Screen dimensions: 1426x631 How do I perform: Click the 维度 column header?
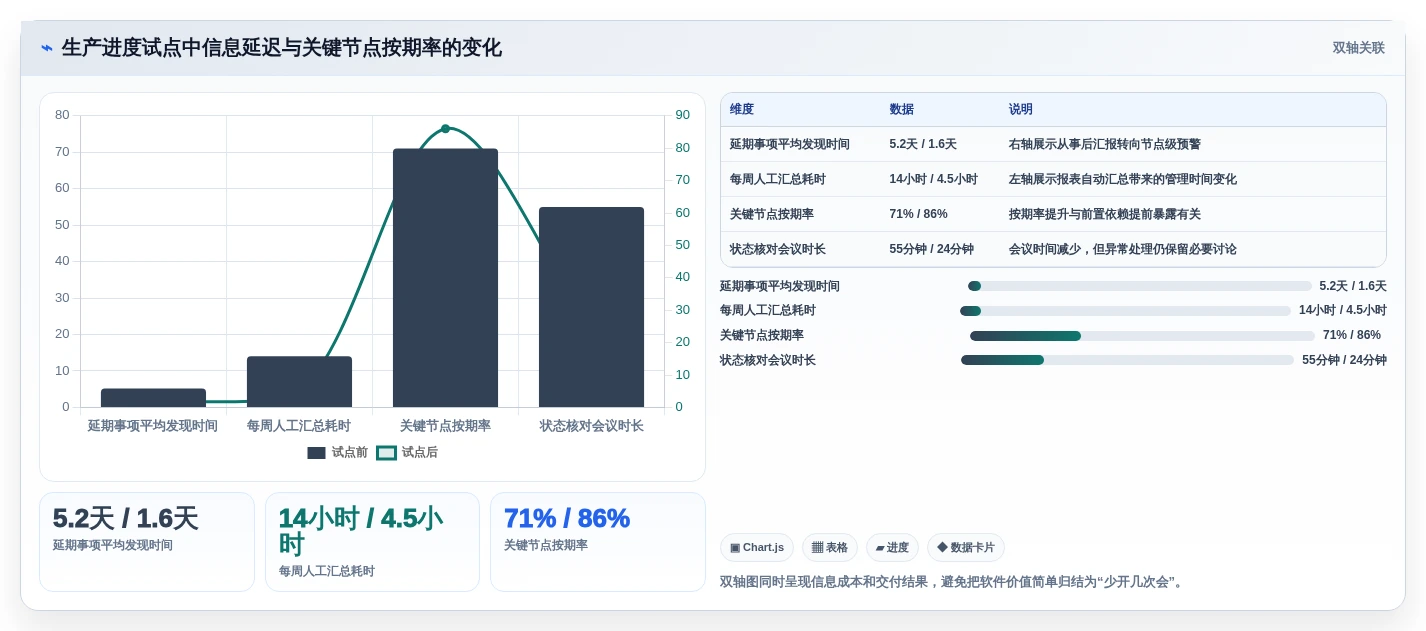pos(742,110)
